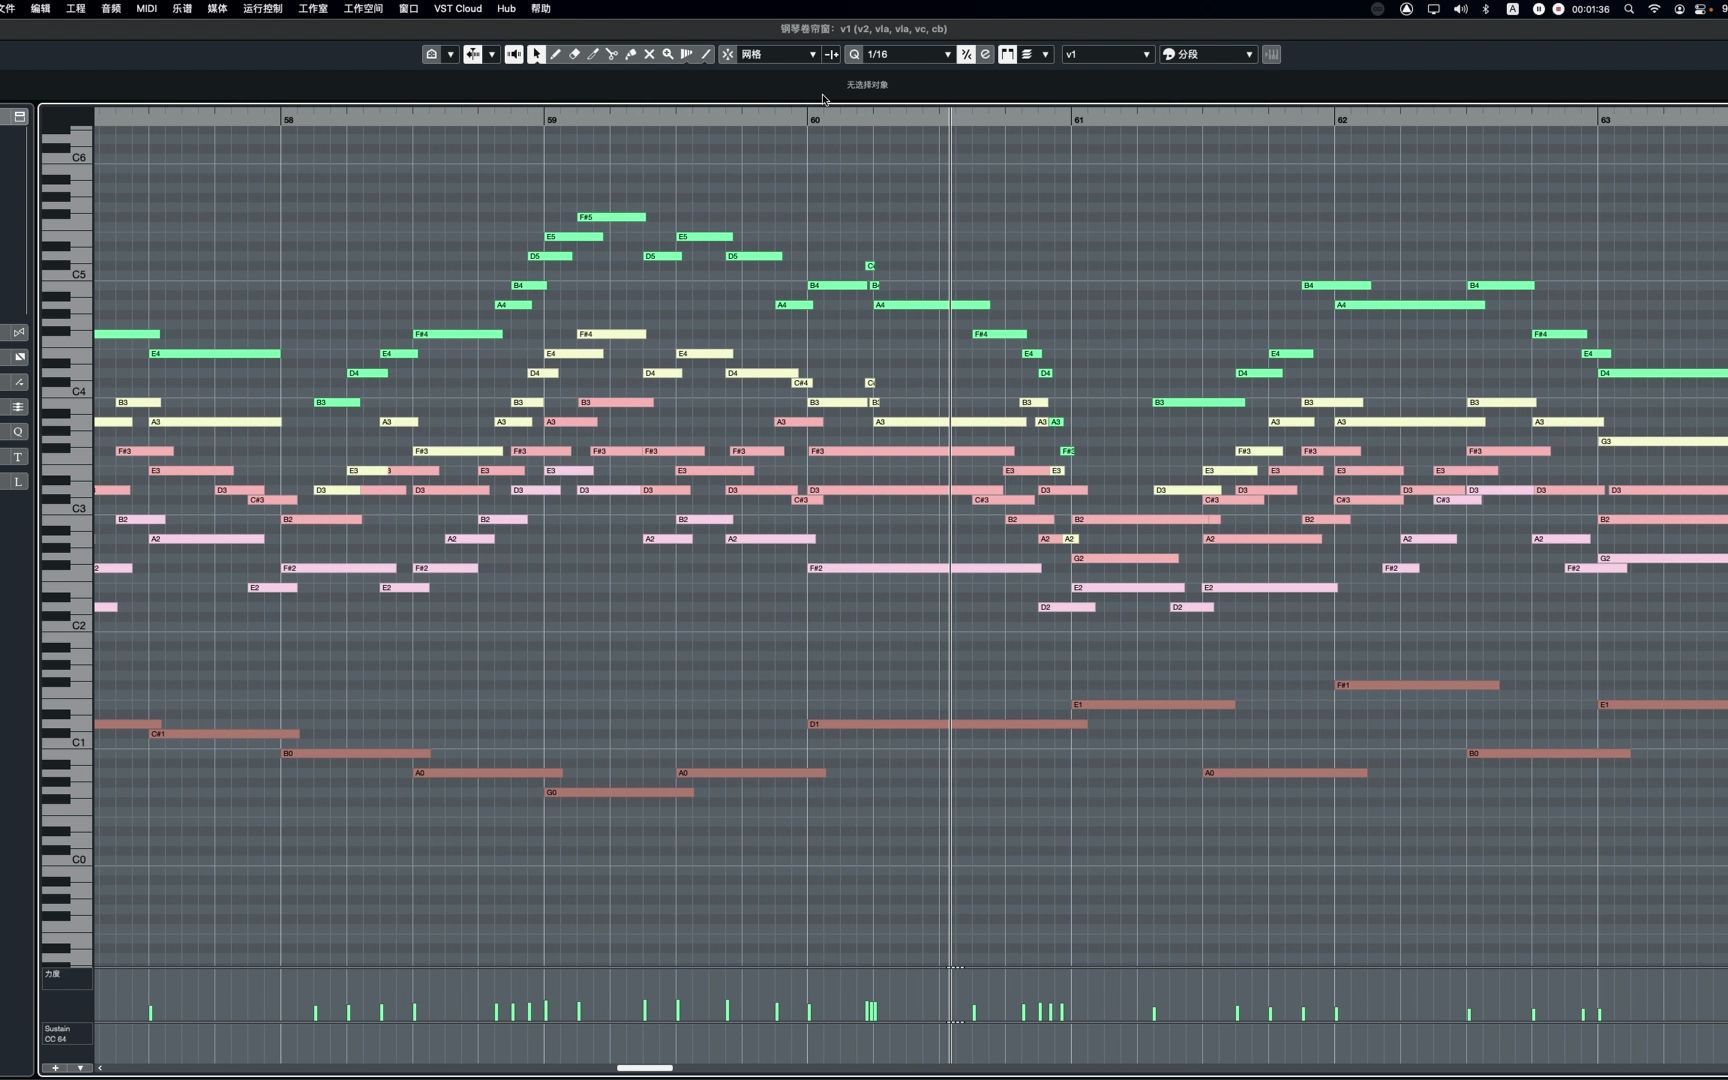Select the Glue tool
1728x1080 pixels.
(630, 54)
